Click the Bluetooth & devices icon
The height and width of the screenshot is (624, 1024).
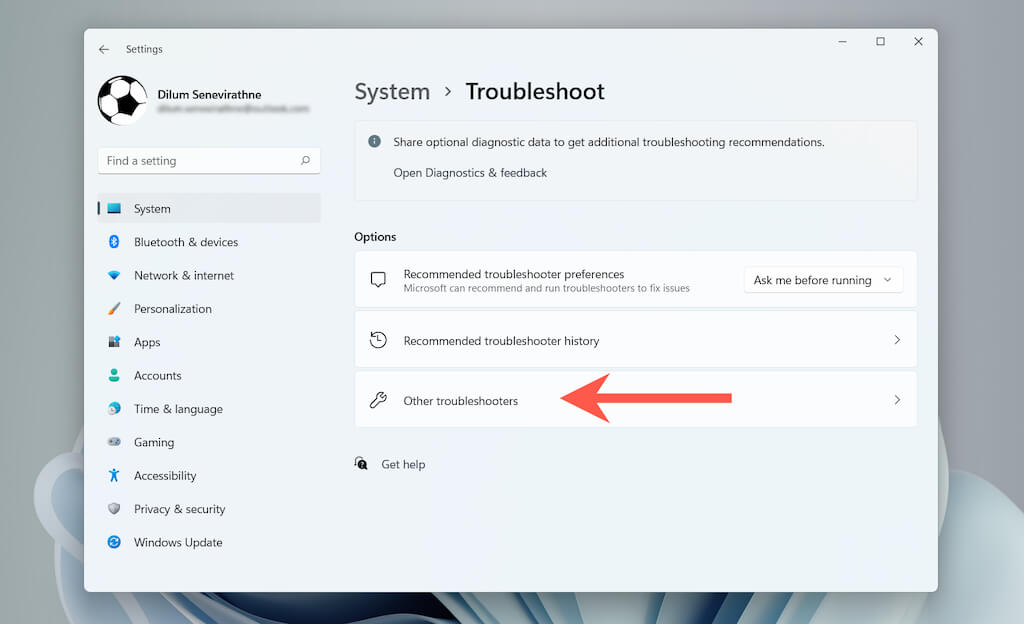click(x=114, y=242)
